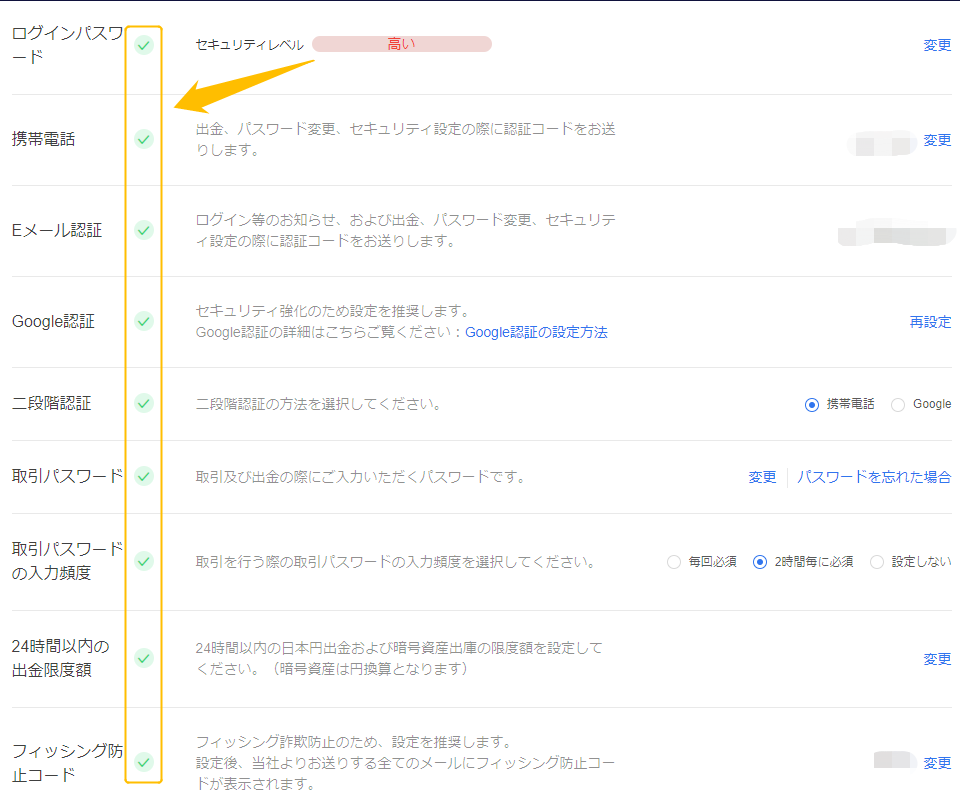
Task: Choose 設定しない password frequency
Action: pos(877,562)
